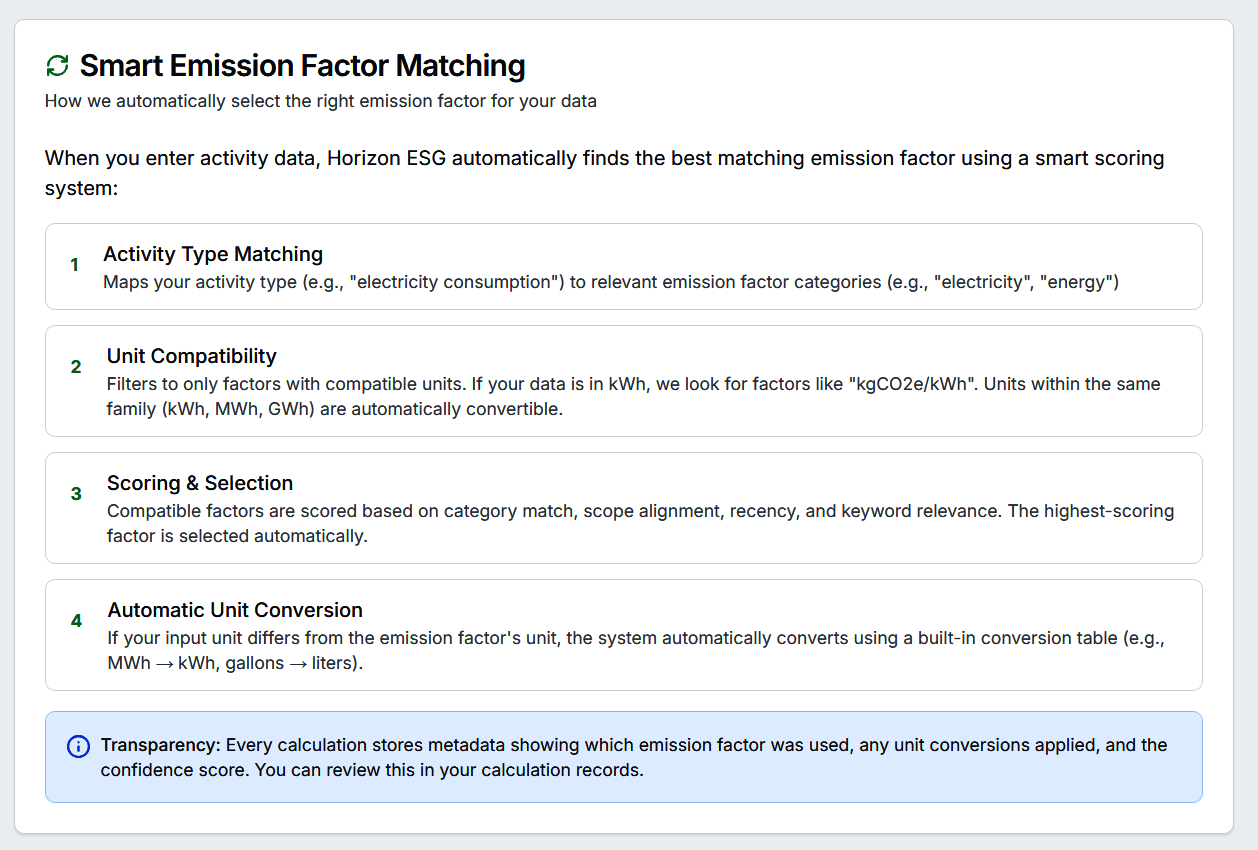Click the Scoring & Selection description text
This screenshot has height=850, width=1258.
click(641, 524)
